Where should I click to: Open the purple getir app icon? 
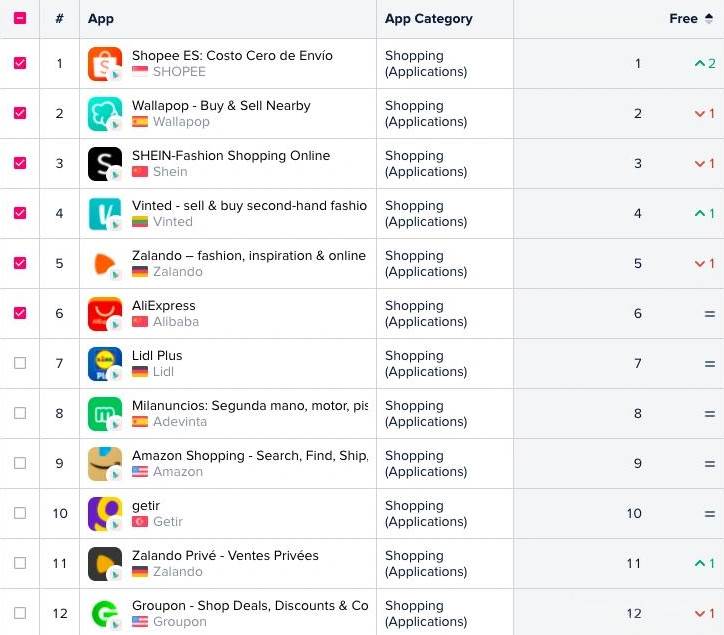click(x=105, y=514)
